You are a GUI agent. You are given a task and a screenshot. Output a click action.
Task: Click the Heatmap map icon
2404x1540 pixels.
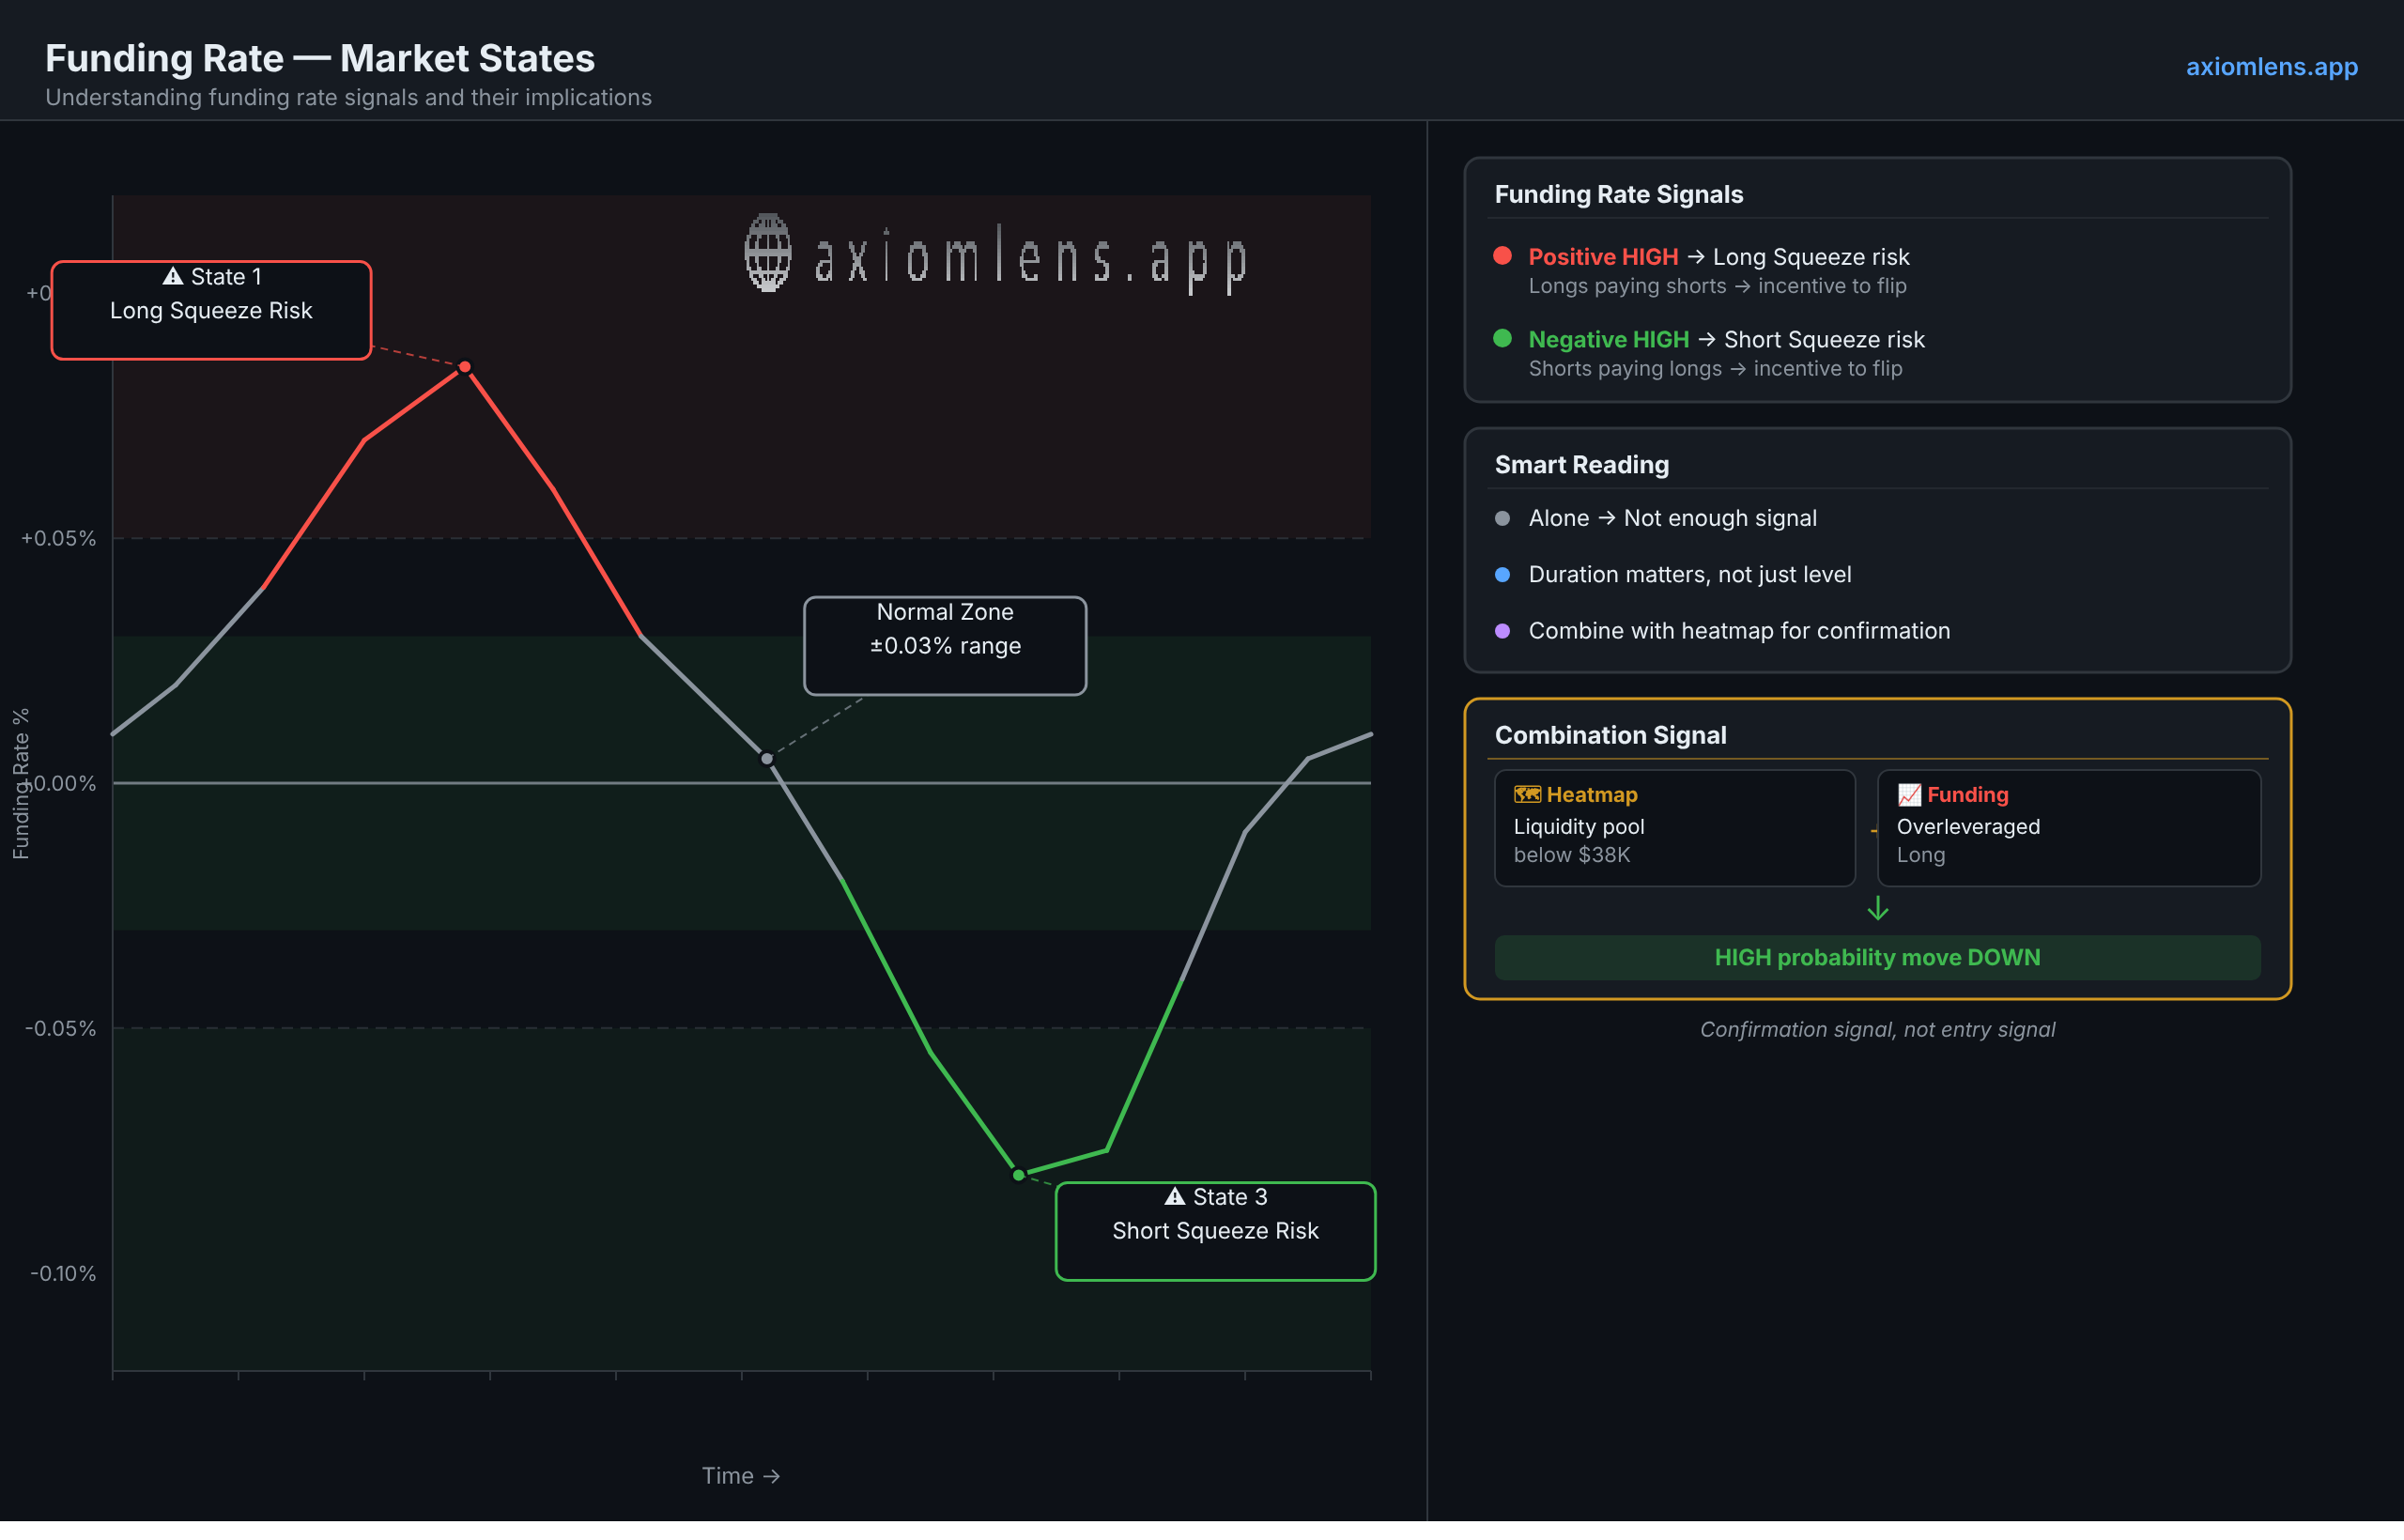[1527, 795]
